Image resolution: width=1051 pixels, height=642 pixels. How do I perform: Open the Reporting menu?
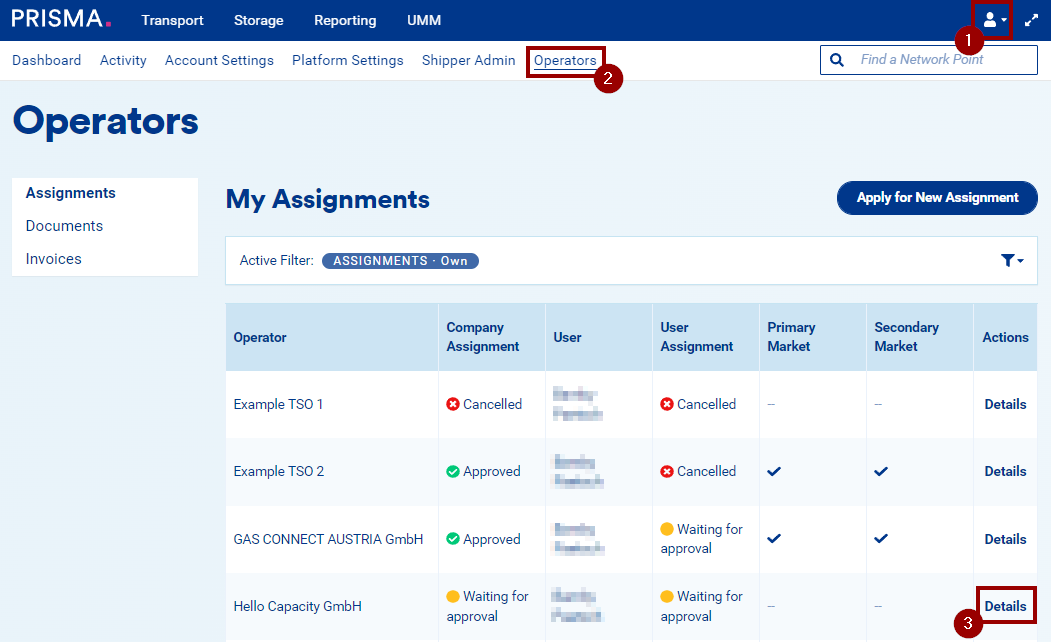(345, 20)
